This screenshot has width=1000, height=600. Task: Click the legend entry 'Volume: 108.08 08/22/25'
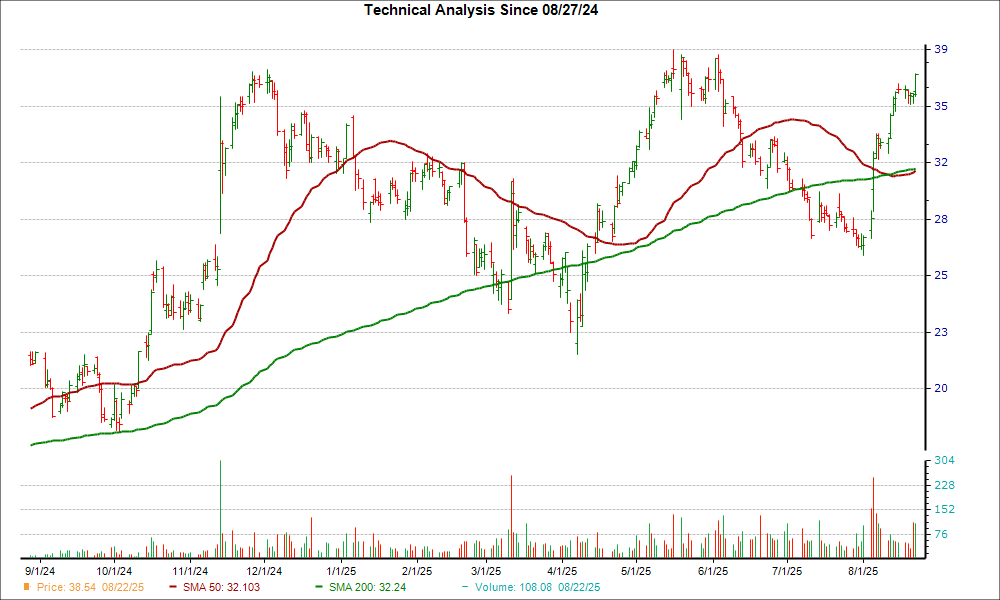(537, 587)
